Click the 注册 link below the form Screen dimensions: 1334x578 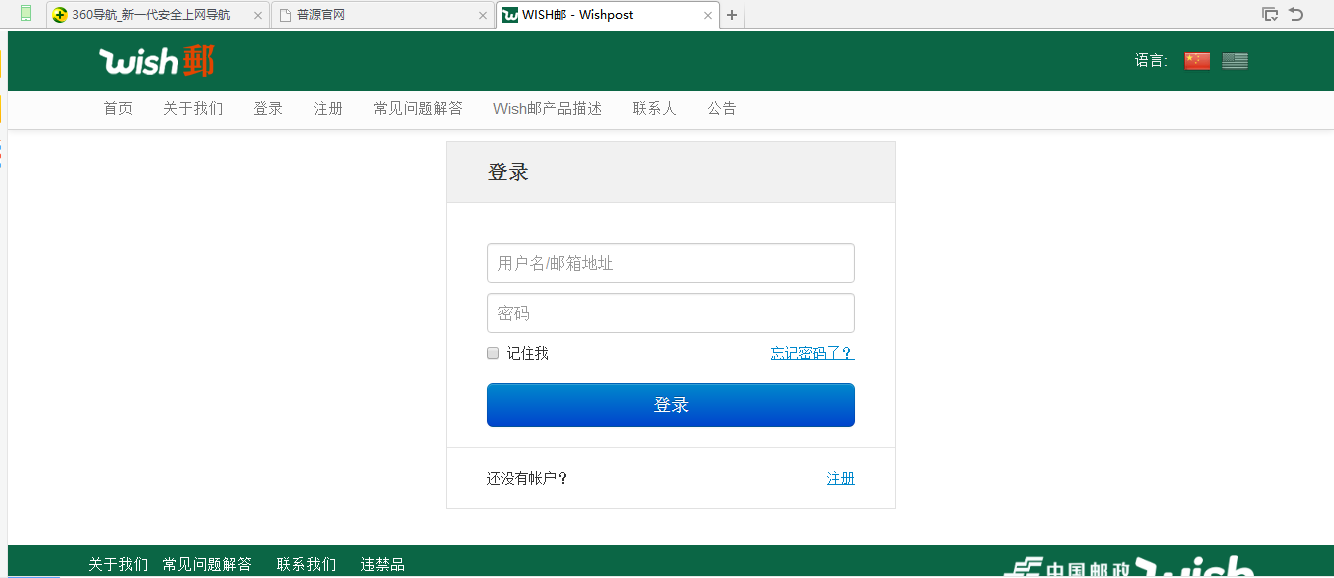[840, 478]
